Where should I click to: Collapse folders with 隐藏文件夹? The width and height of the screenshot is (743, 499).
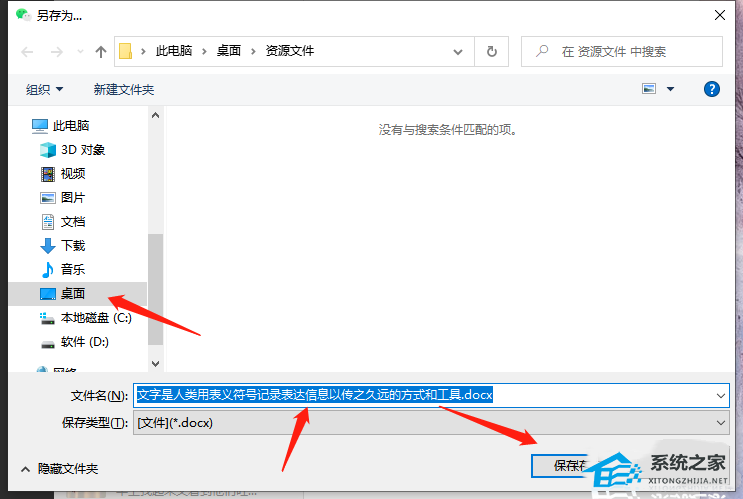point(60,469)
